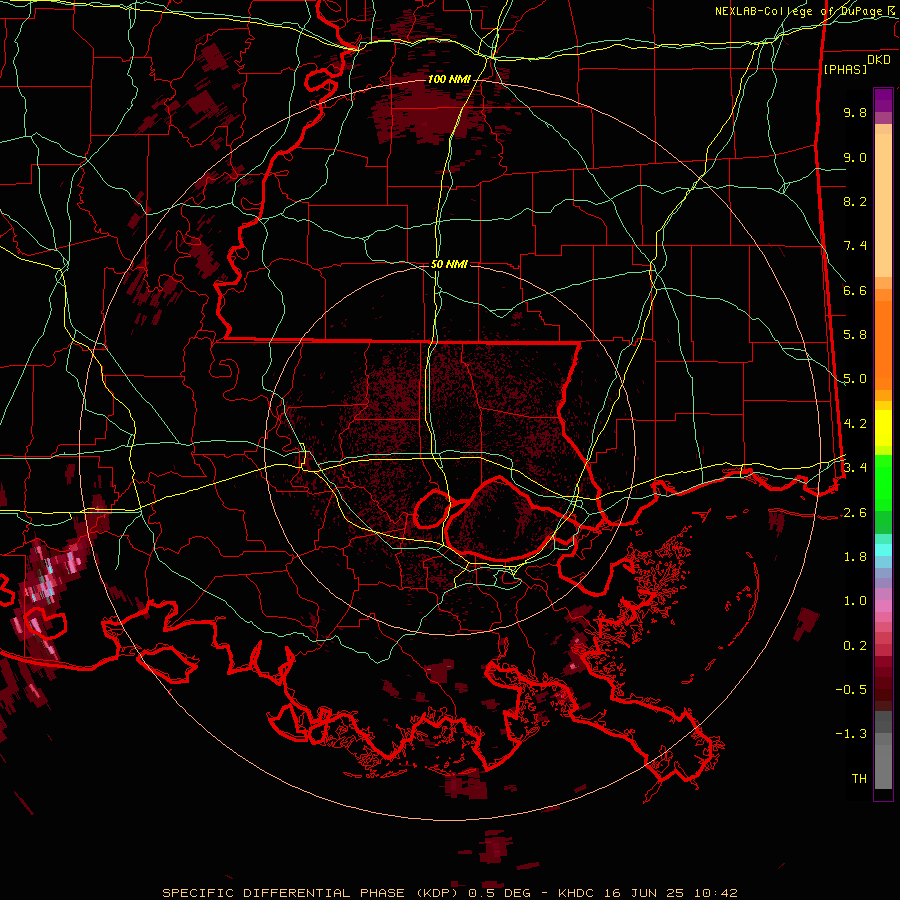Click the 9.0 value on the color scale
900x900 pixels.
pos(855,157)
